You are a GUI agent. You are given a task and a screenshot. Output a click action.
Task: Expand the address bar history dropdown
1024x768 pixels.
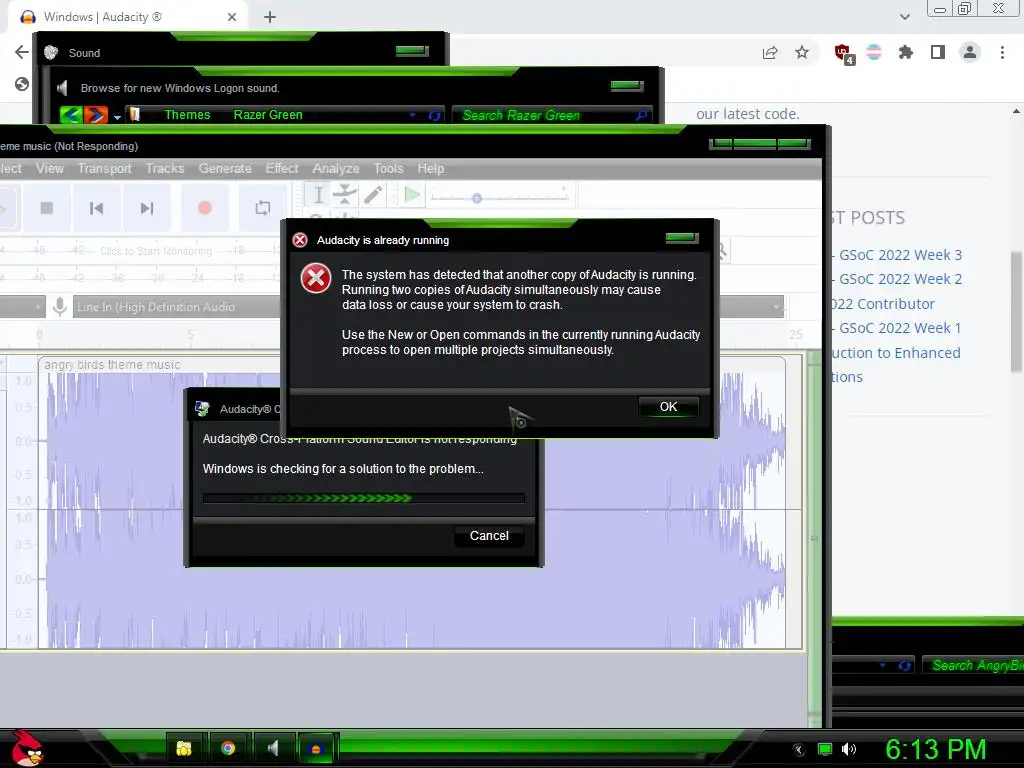pos(412,115)
